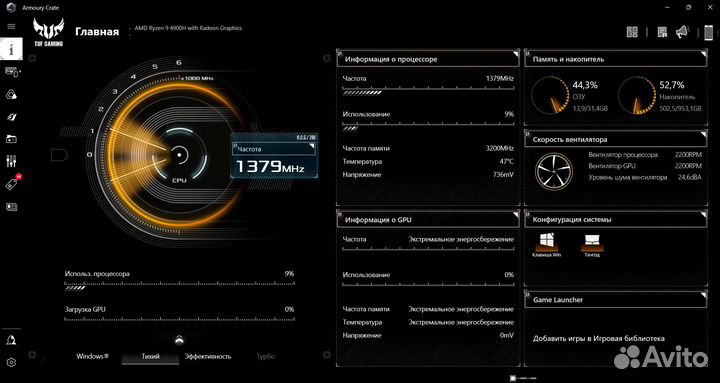Expand corner arrow of Информация о GPU panel

click(x=516, y=215)
